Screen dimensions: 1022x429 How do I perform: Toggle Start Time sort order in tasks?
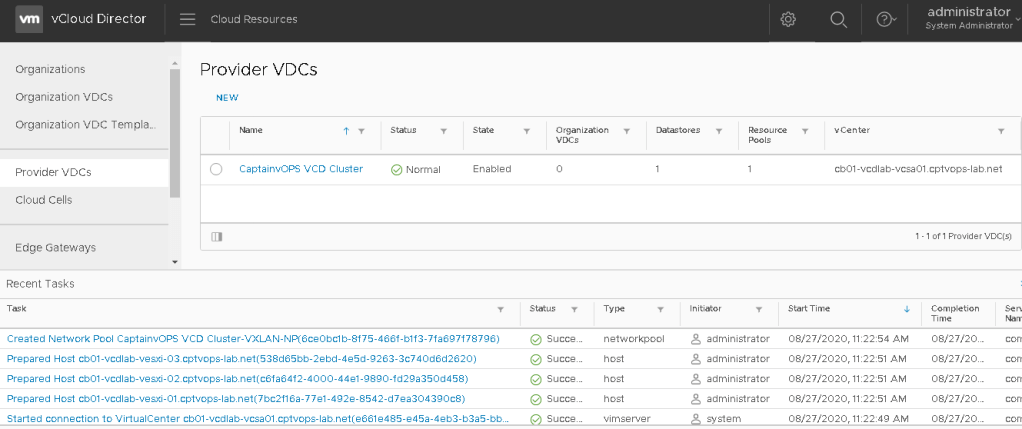point(907,309)
